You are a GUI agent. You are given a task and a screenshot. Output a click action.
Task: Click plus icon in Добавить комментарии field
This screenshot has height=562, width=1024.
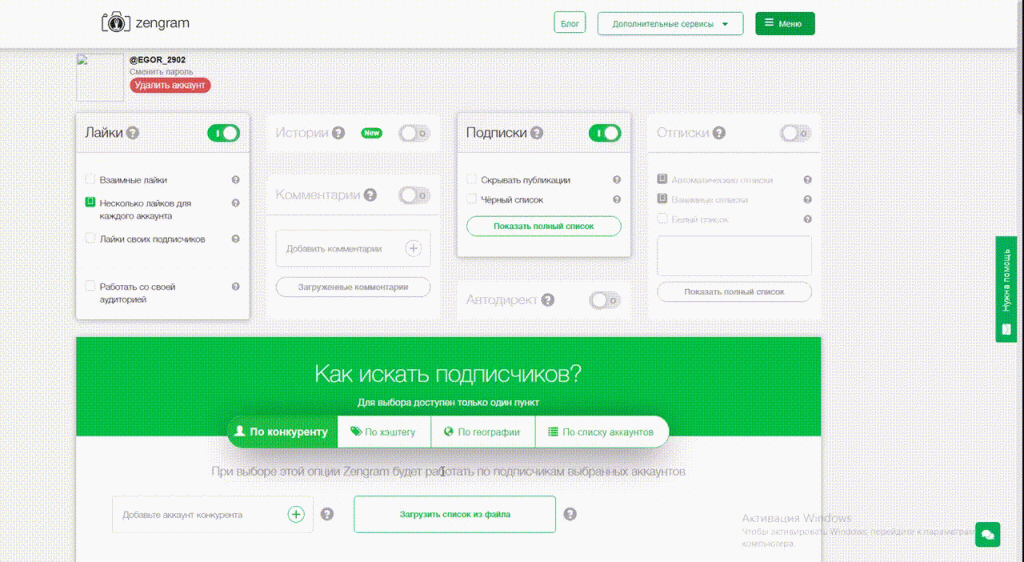coord(413,248)
